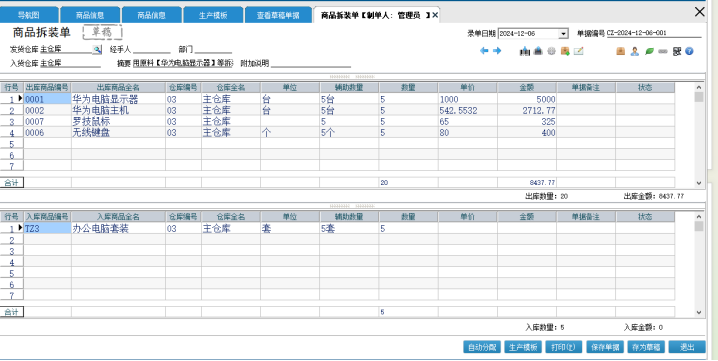The width and height of the screenshot is (718, 361).
Task: Open help with the blue question icon
Action: [689, 51]
